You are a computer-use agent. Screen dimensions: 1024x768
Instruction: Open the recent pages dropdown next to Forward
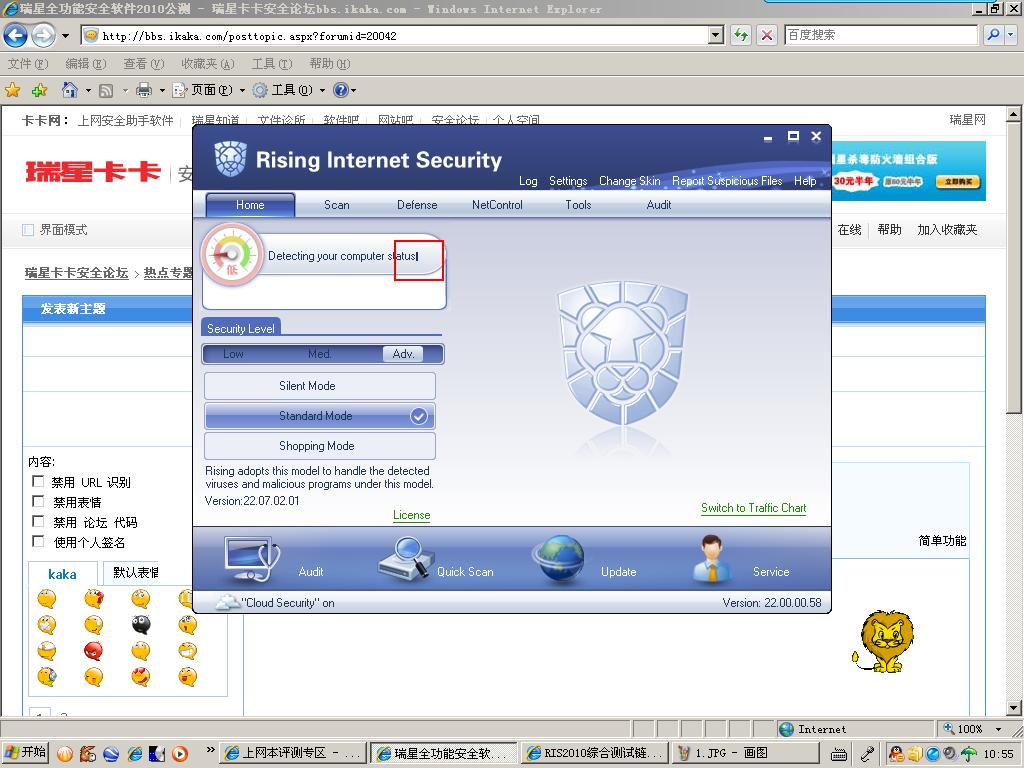[65, 35]
